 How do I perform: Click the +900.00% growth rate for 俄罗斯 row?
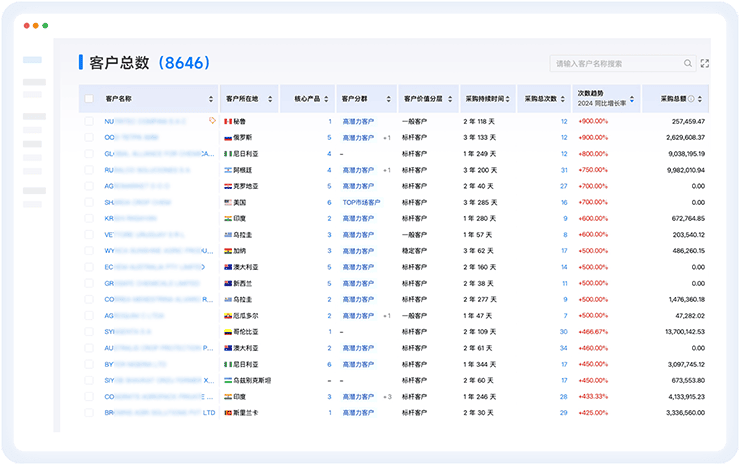point(592,137)
